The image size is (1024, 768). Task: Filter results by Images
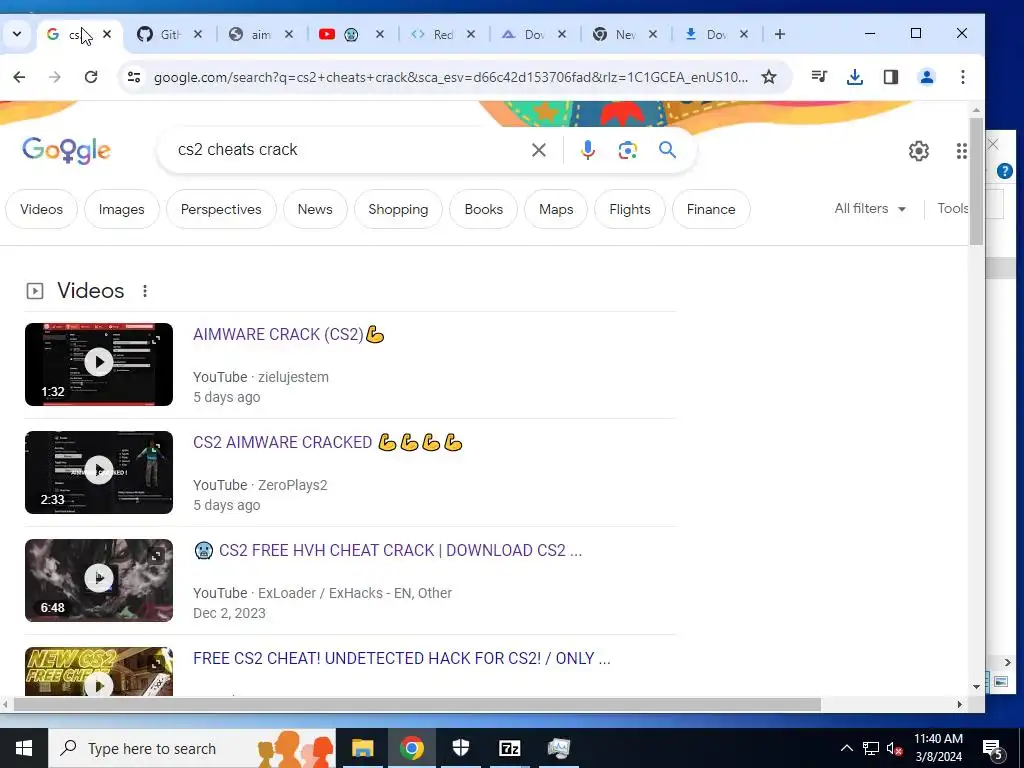click(x=121, y=209)
